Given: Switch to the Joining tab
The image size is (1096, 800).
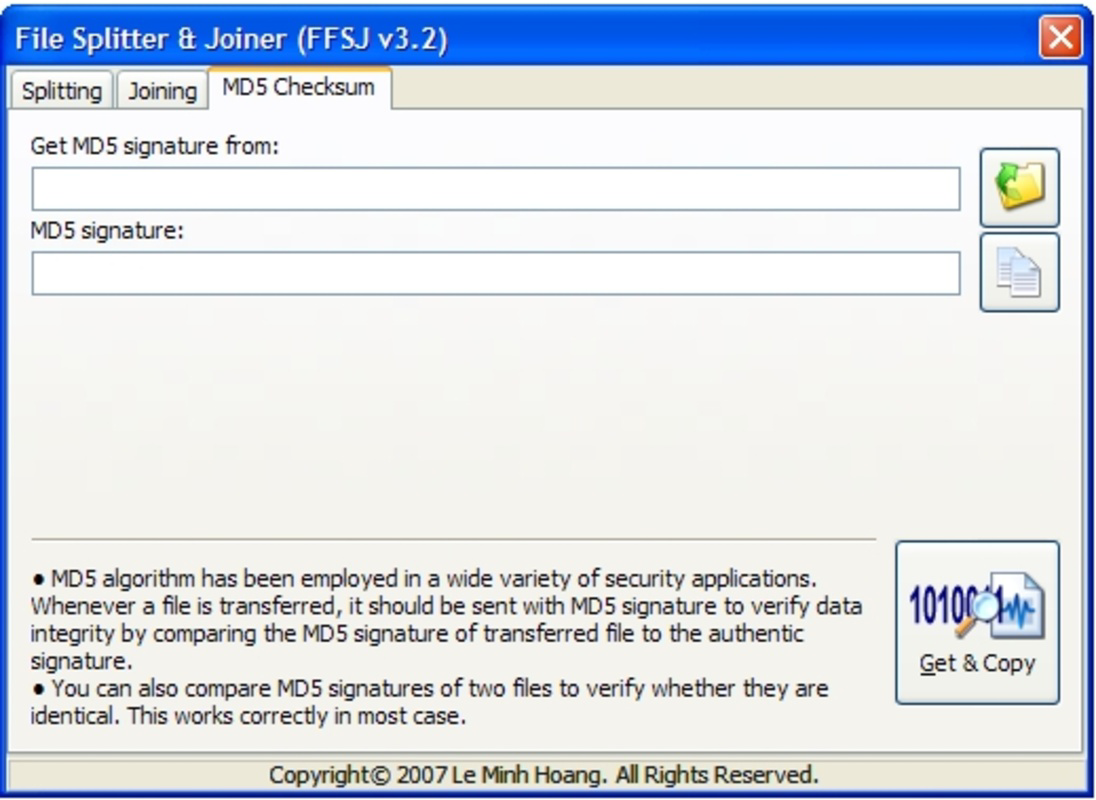Looking at the screenshot, I should [162, 90].
